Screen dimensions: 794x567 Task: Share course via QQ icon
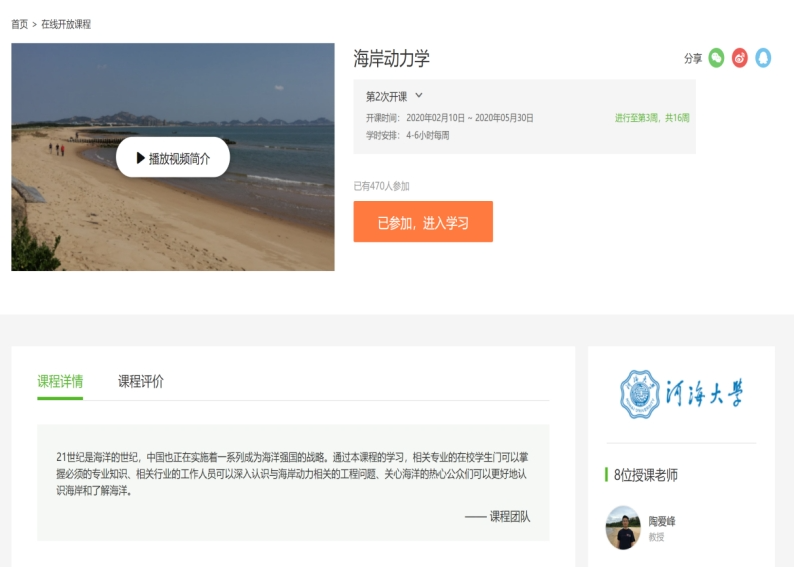tap(763, 58)
